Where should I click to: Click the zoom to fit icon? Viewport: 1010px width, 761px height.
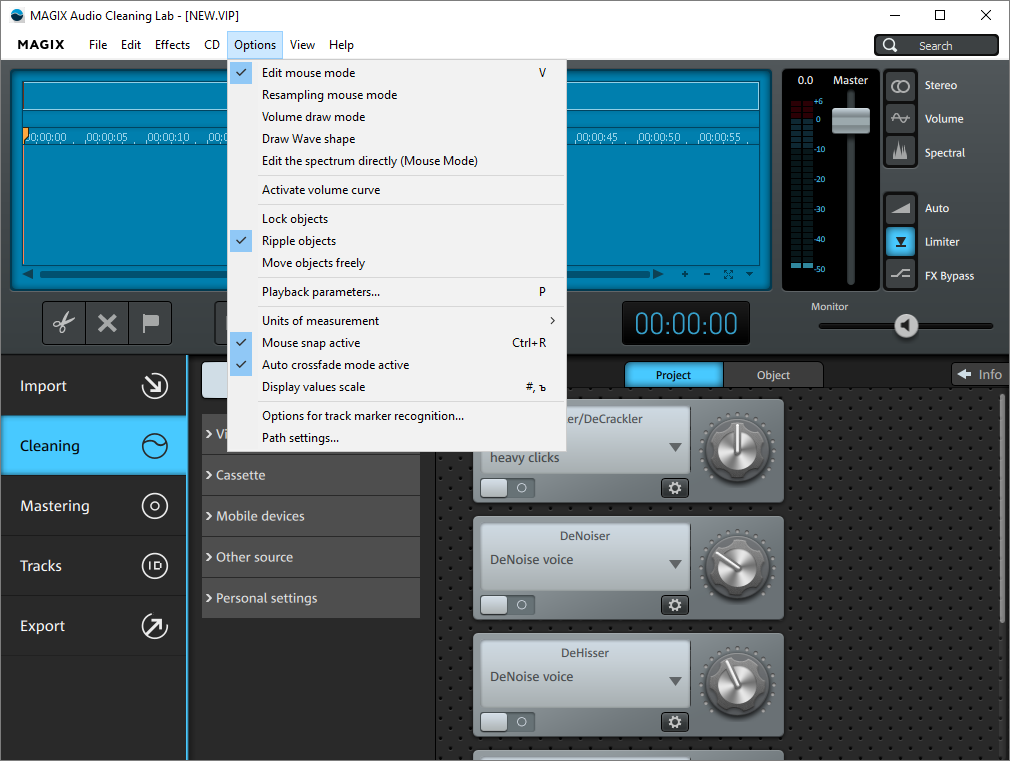coord(729,274)
